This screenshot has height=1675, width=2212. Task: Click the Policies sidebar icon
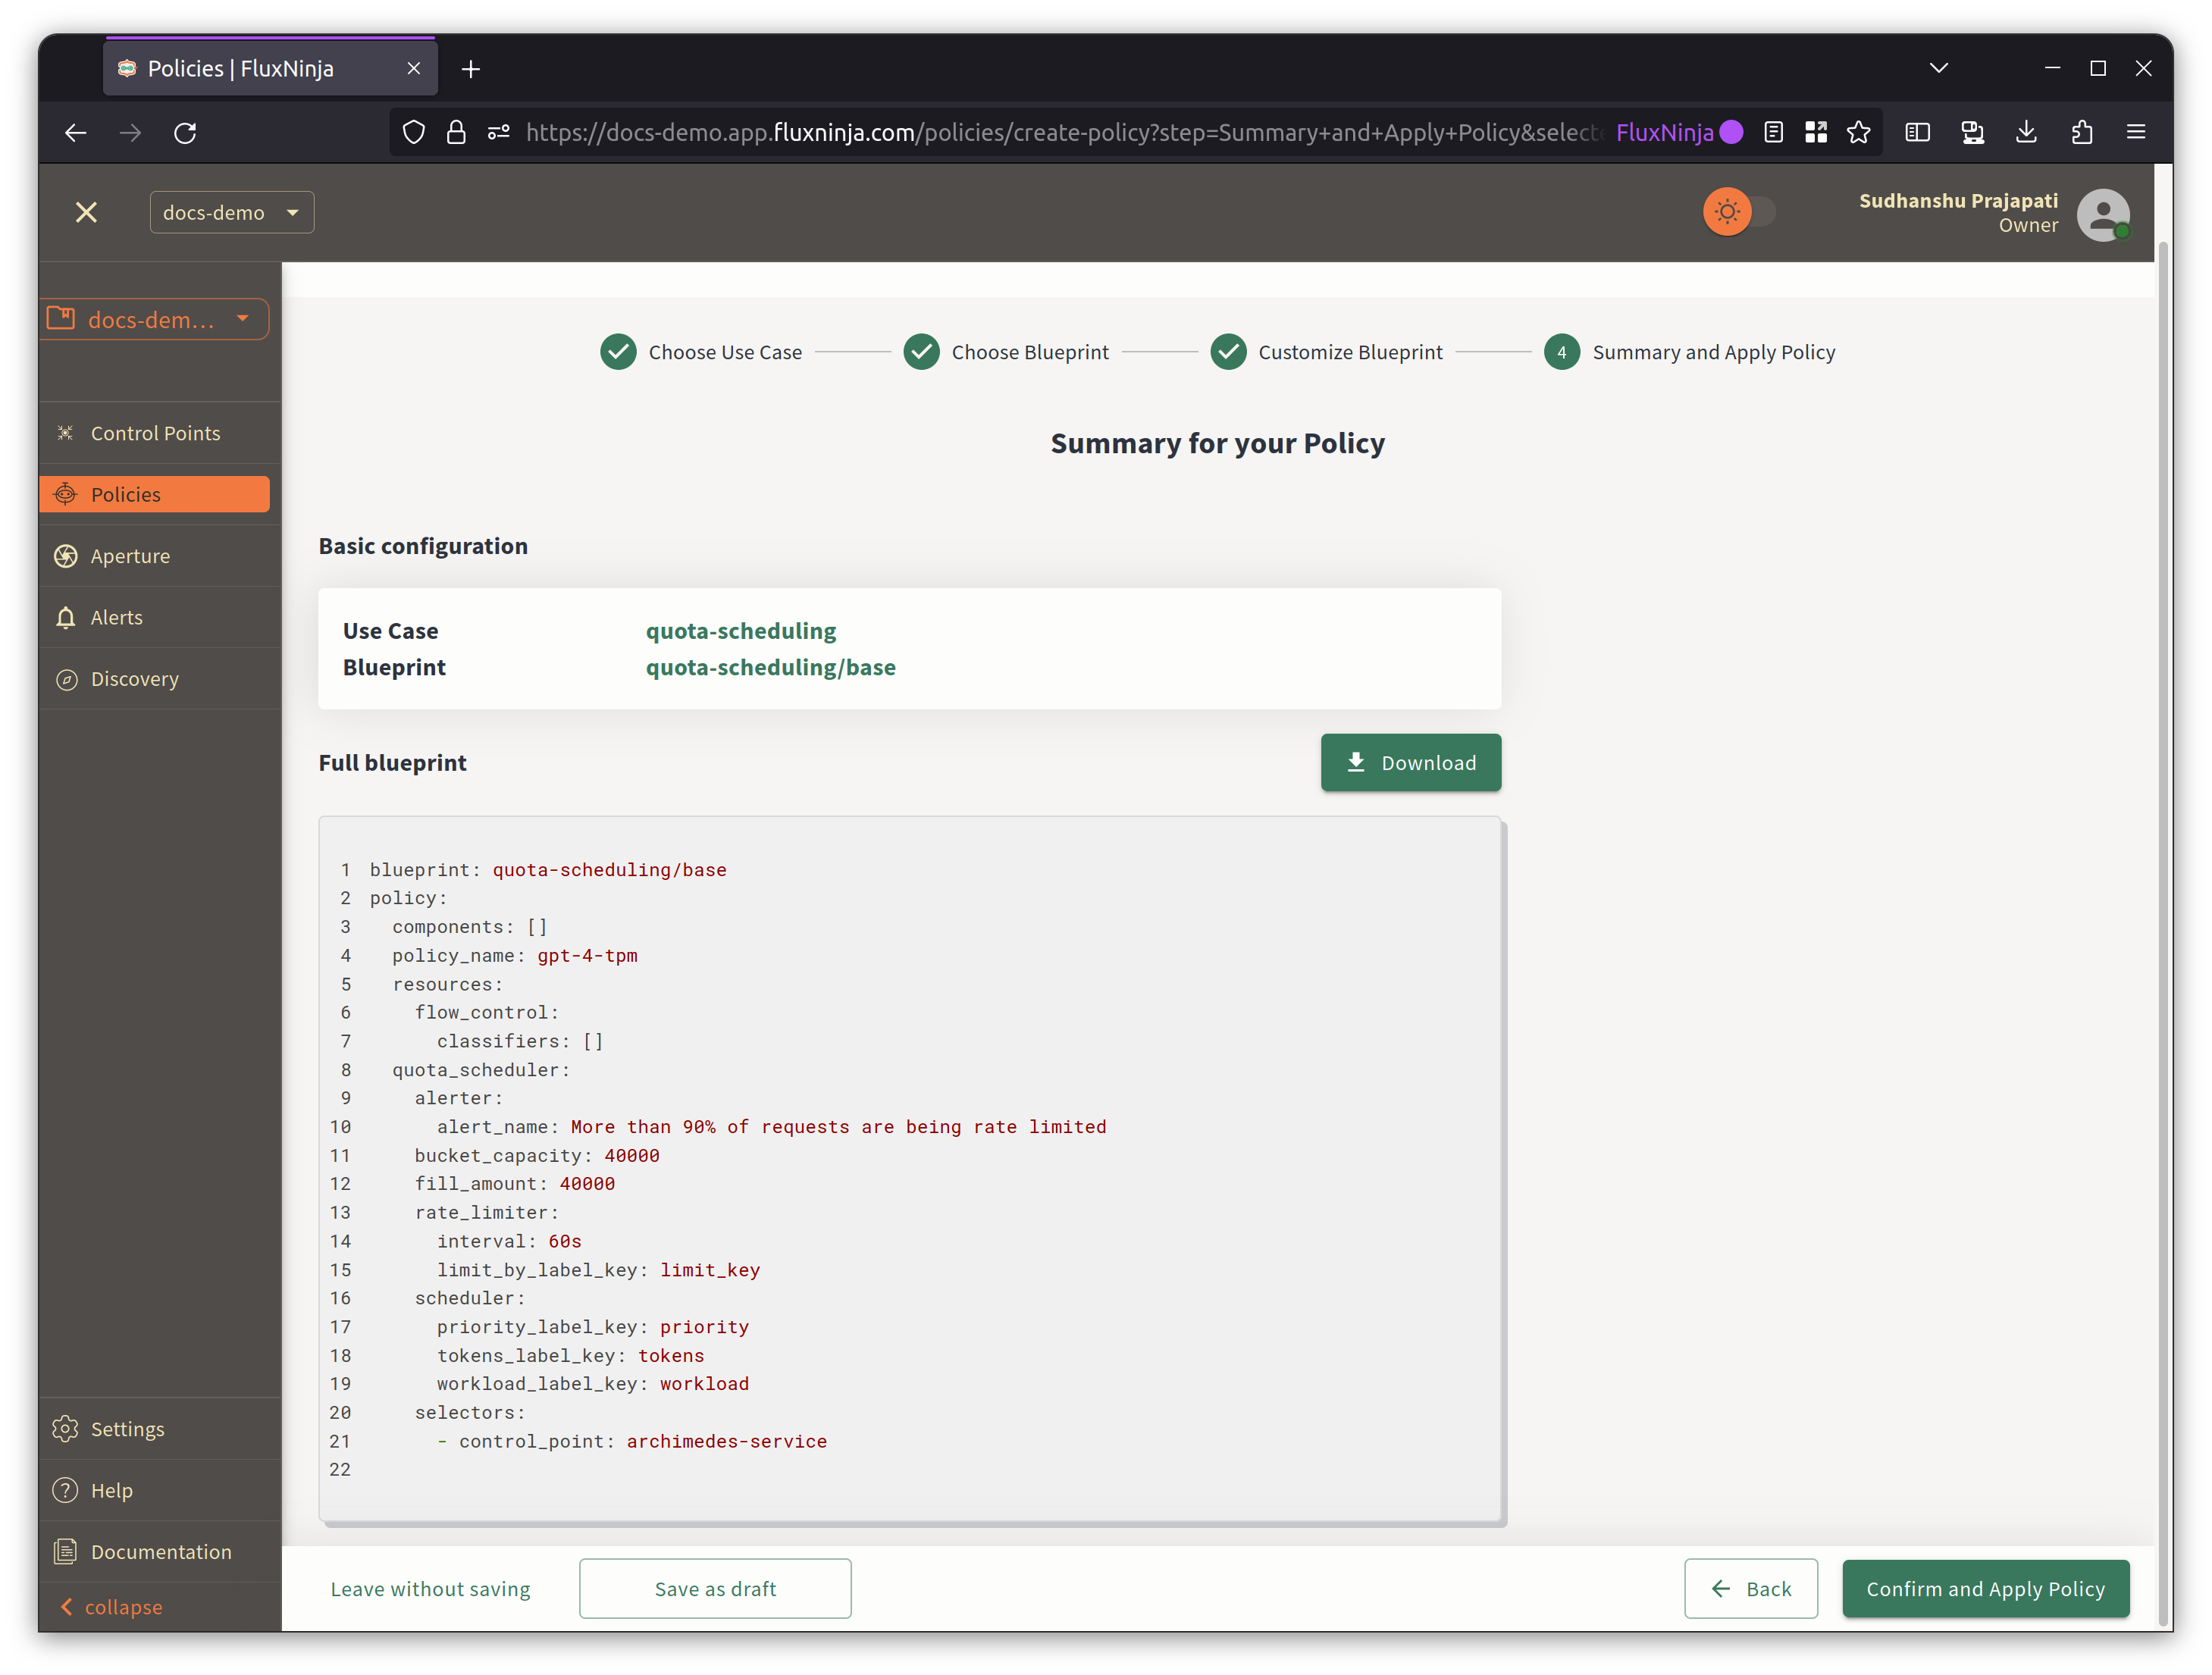click(67, 494)
